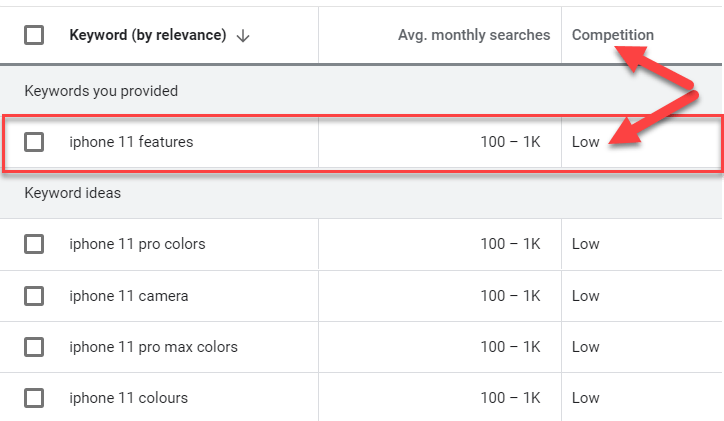The image size is (724, 421).
Task: Click the Keywords you provided section label
Action: coord(101,91)
